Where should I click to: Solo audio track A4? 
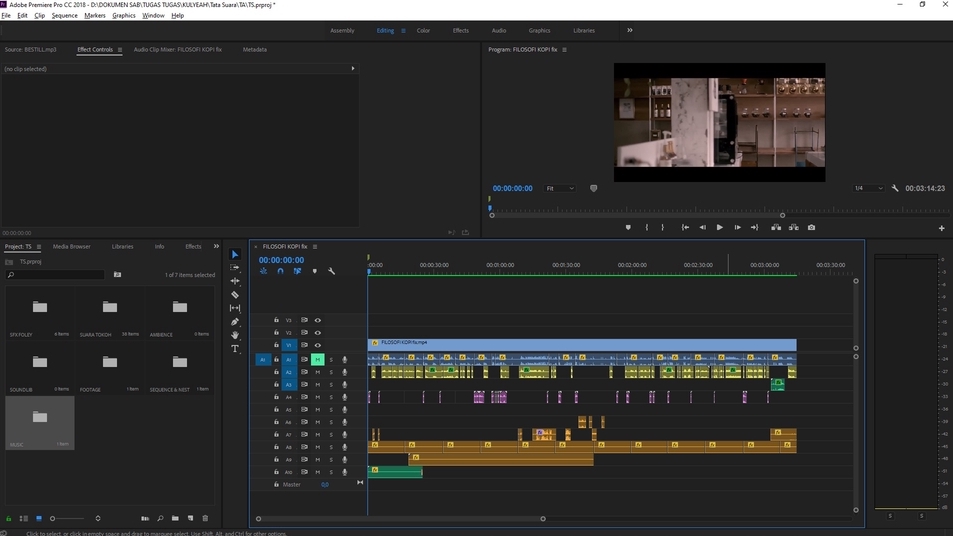click(331, 397)
